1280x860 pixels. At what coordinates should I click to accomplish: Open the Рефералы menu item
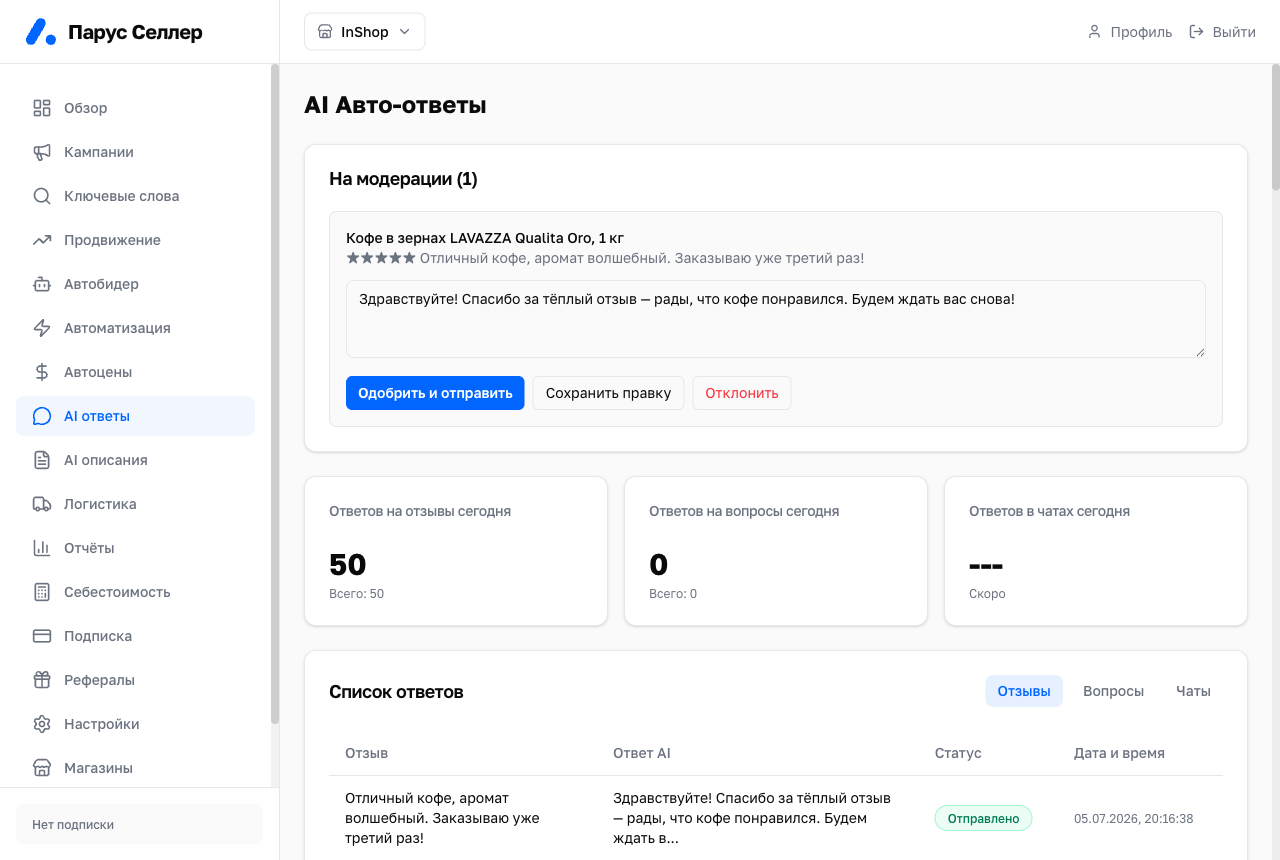(136, 680)
